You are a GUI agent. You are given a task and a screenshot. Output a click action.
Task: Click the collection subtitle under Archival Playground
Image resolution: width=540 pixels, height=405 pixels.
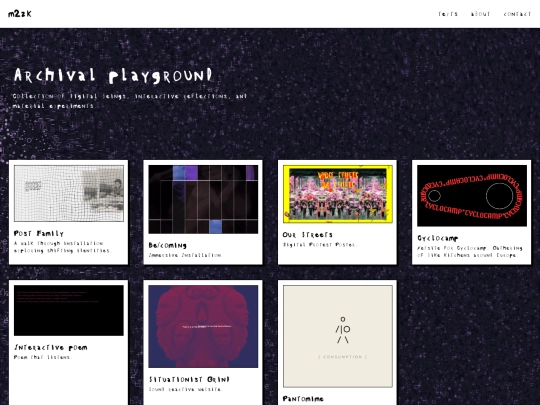point(130,101)
